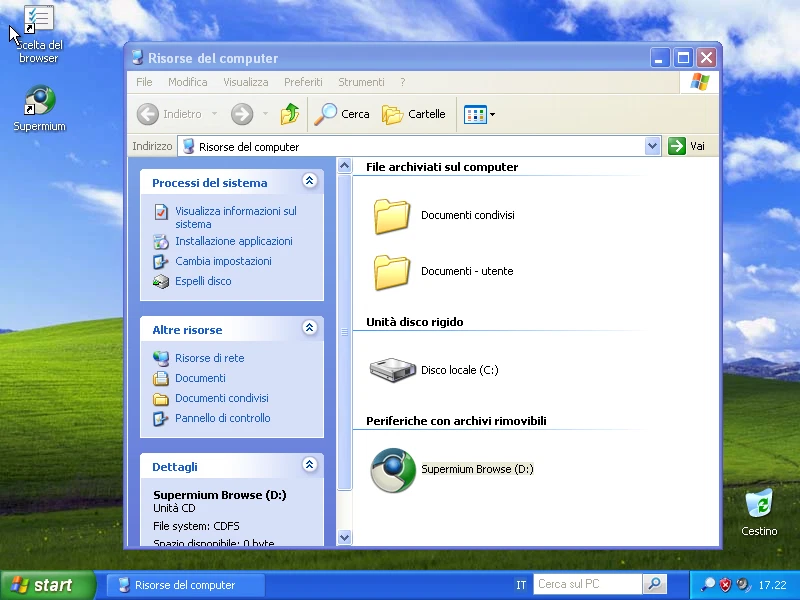Open the Cartelle folders view icon
Screen dimensions: 800x600
point(393,114)
